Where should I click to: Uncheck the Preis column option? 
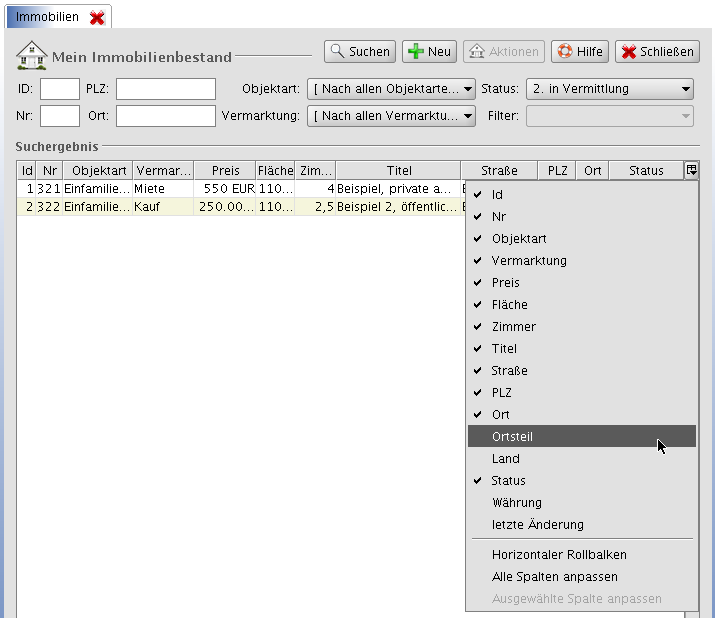[x=506, y=283]
